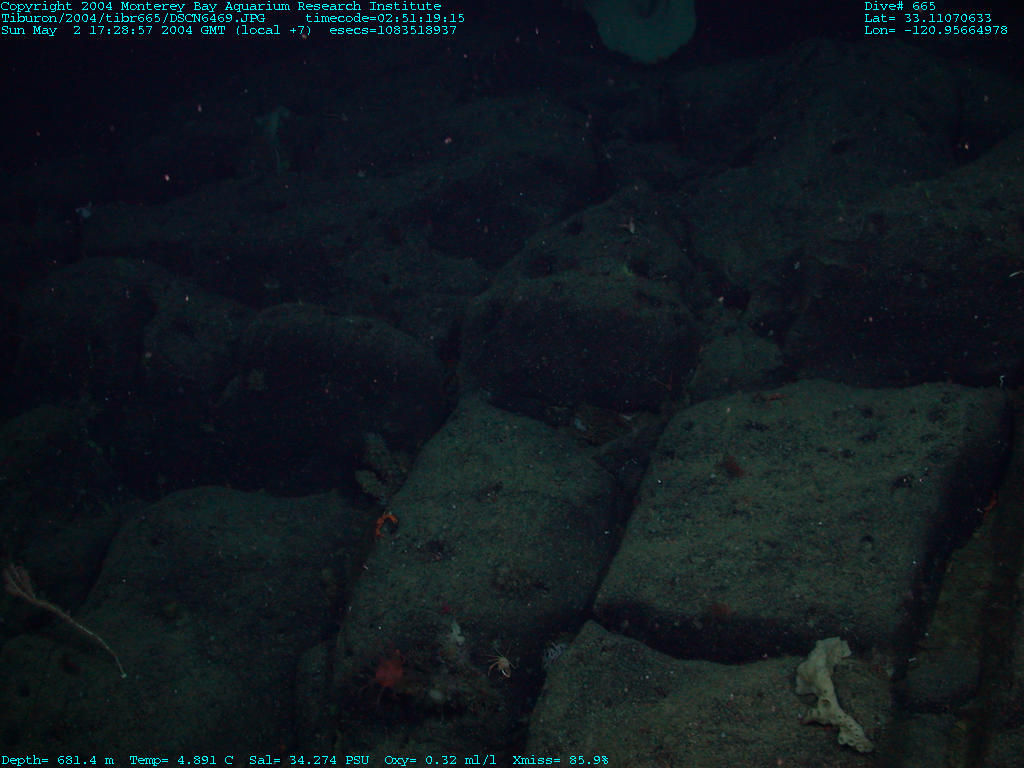The height and width of the screenshot is (768, 1024).
Task: Click the 'esecs=1083518937' value
Action: pyautogui.click(x=393, y=30)
